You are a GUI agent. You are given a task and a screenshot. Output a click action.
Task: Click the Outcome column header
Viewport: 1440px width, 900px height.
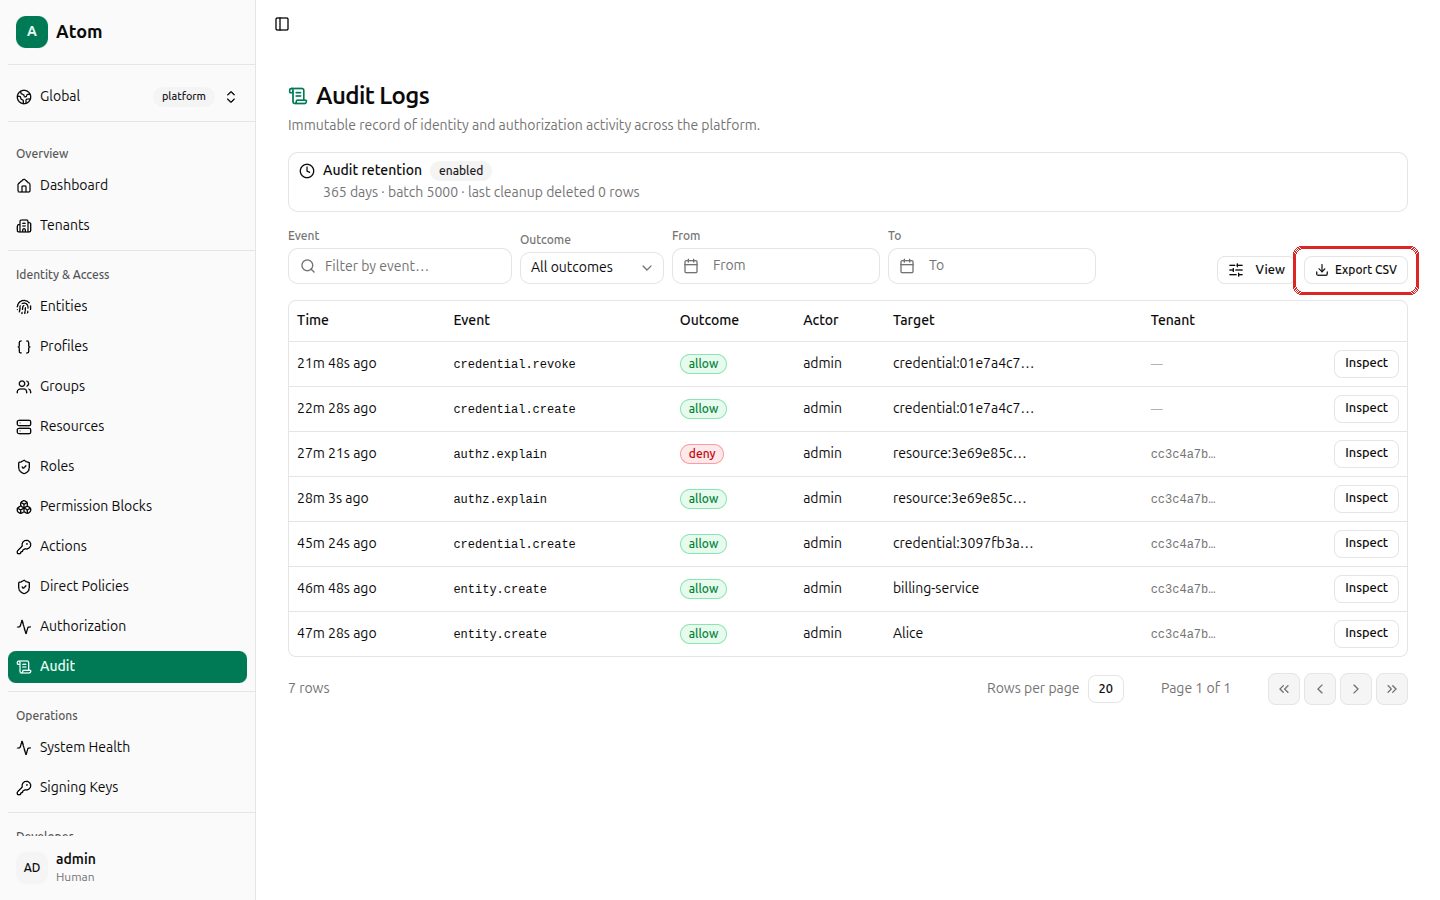(709, 320)
